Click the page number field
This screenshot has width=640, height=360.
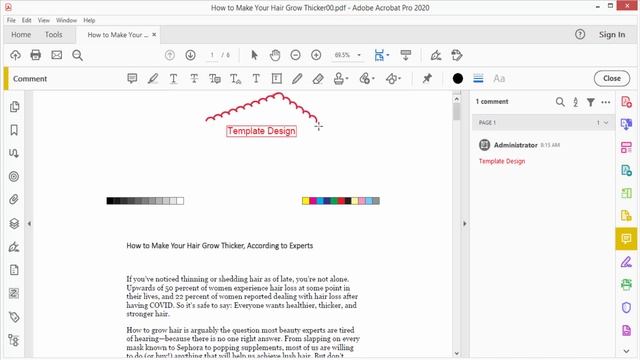212,55
